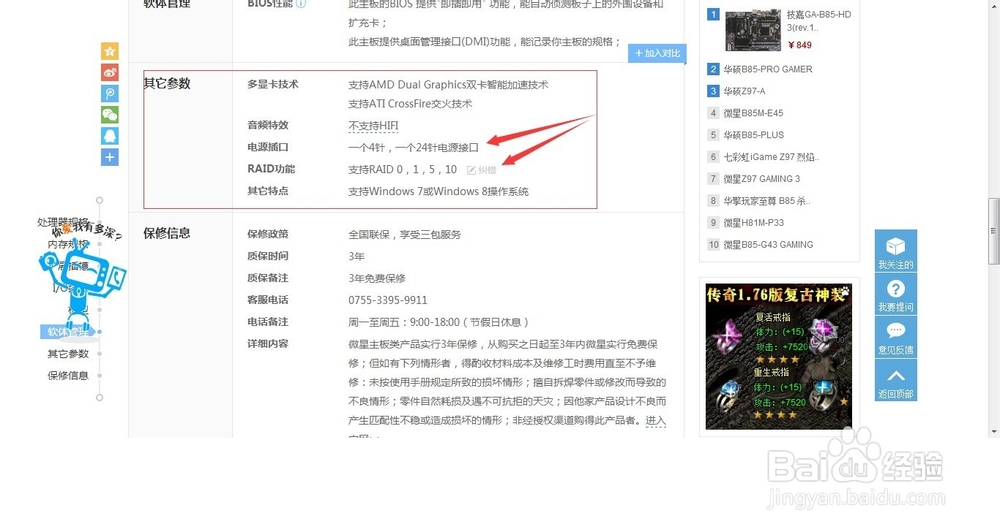This screenshot has width=1000, height=532.
Task: Open 华硕B85-PRO GAMER ranking link
Action: [768, 69]
